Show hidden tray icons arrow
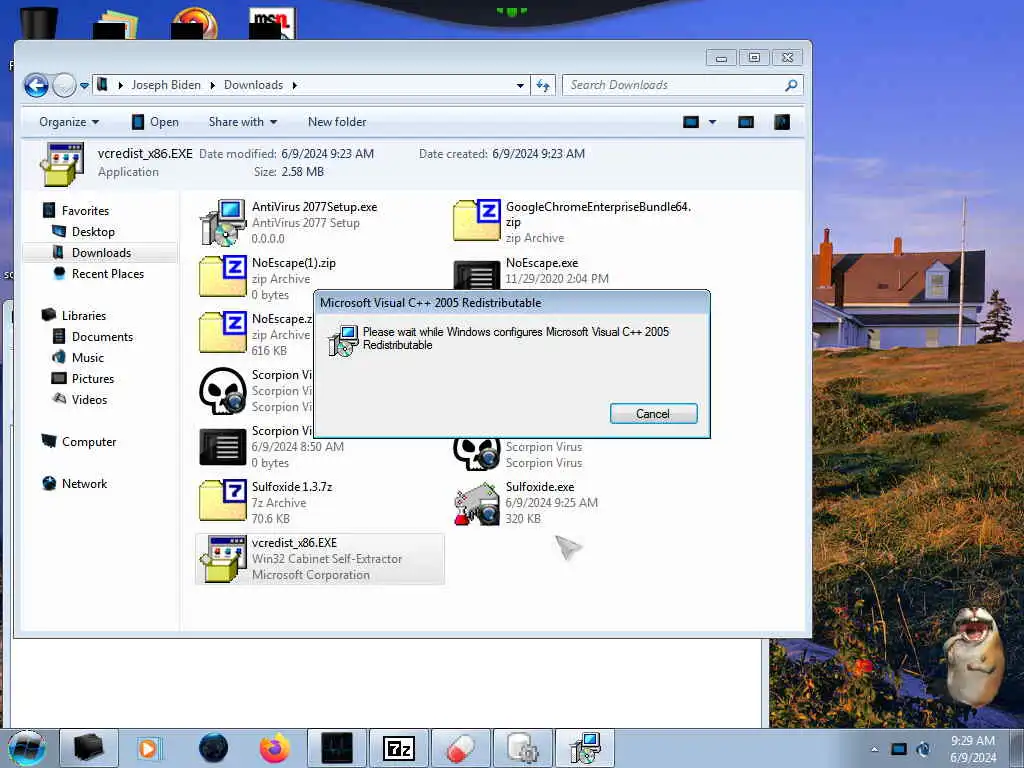 (x=874, y=749)
